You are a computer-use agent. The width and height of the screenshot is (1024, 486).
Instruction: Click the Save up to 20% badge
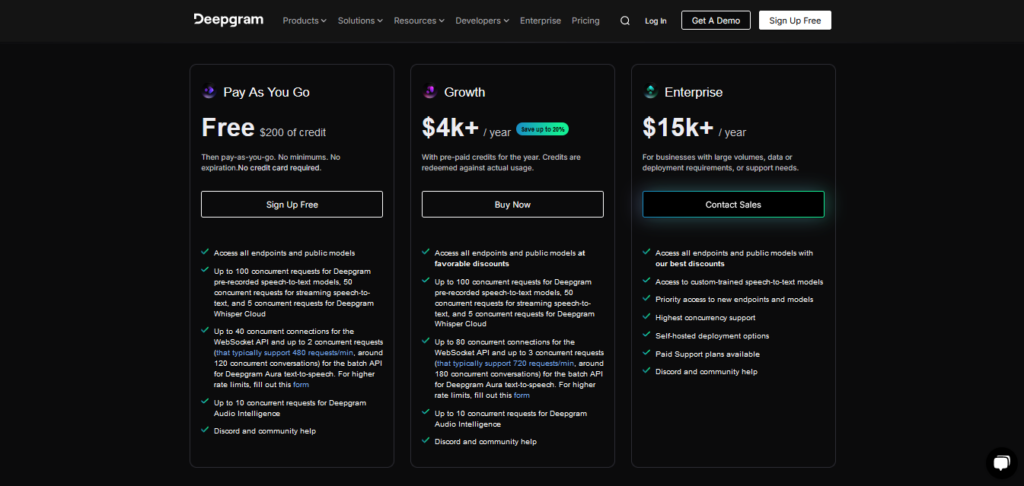[542, 129]
